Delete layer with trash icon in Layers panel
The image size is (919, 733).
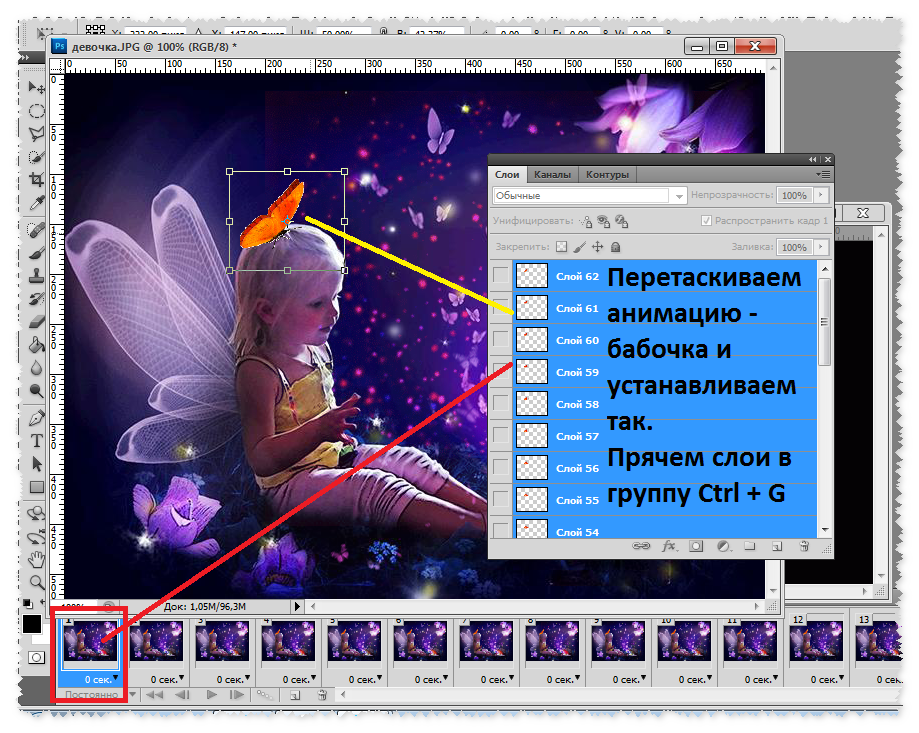pyautogui.click(x=804, y=546)
